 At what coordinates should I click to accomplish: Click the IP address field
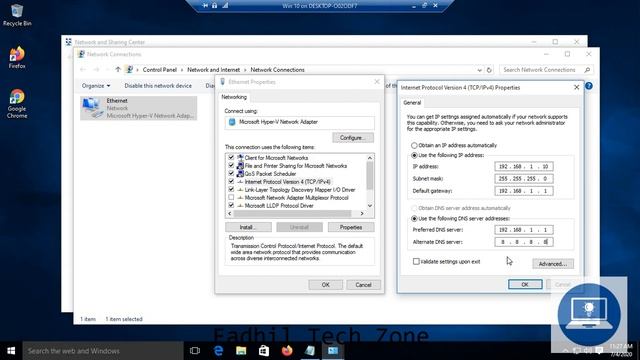click(524, 167)
